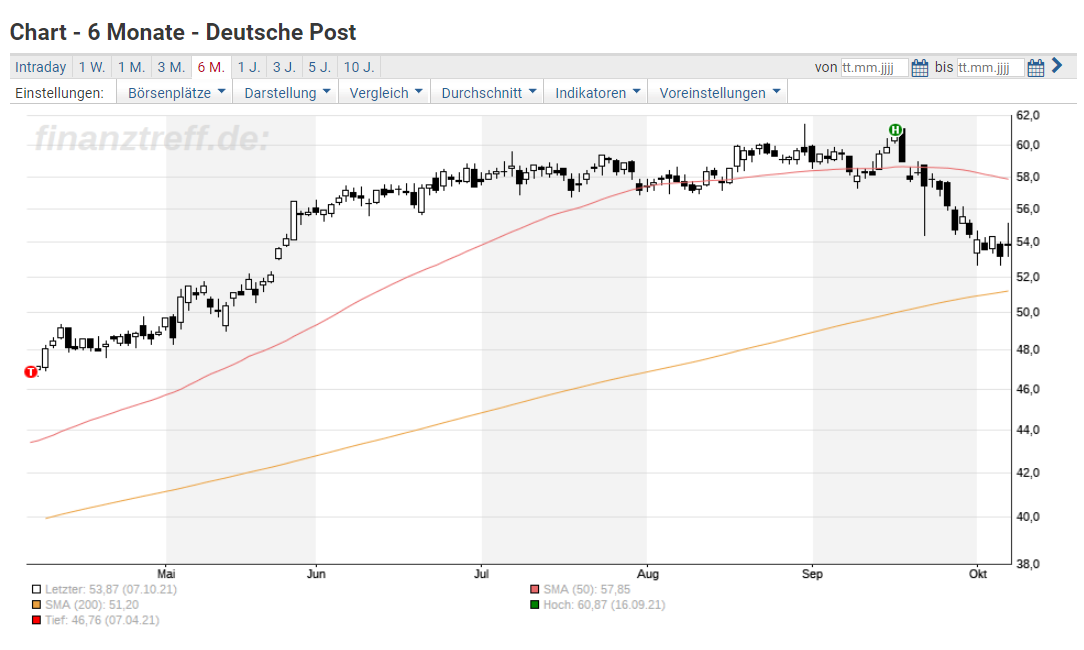Select the 6 M. time range tab

click(211, 67)
